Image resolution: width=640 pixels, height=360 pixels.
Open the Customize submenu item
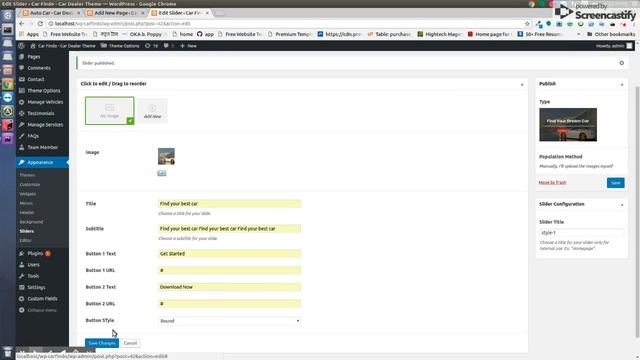tap(30, 184)
